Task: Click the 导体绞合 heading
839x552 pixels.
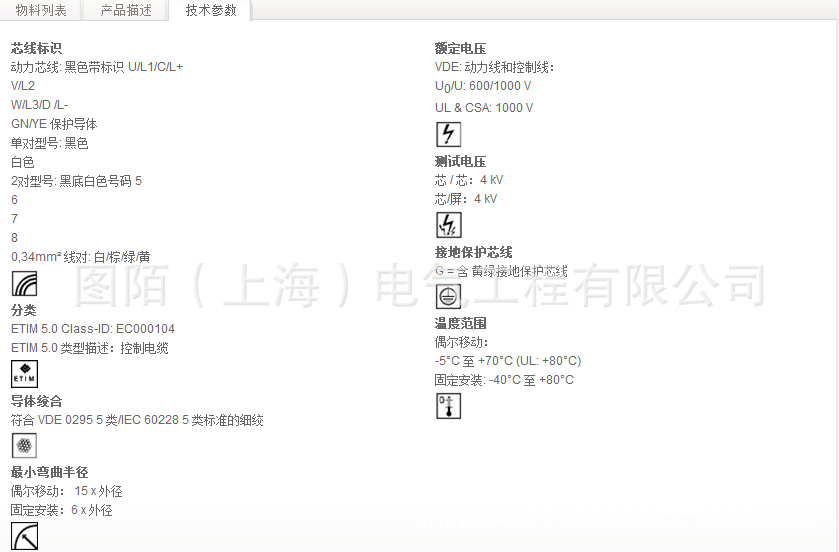Action: (x=36, y=401)
